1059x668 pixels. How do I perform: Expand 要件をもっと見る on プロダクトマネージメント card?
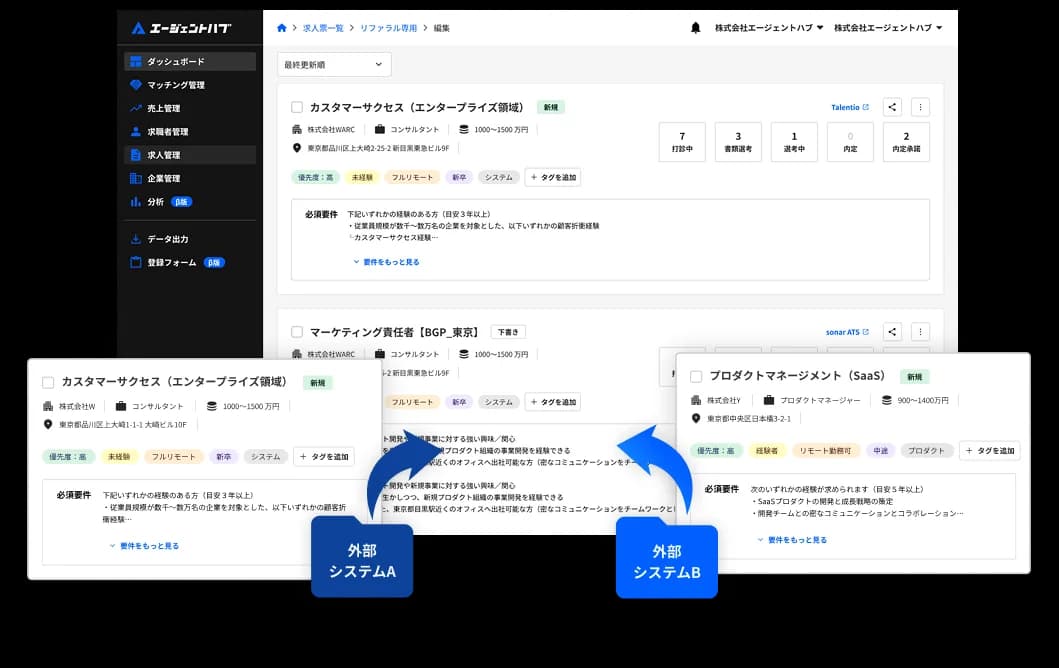[x=792, y=540]
